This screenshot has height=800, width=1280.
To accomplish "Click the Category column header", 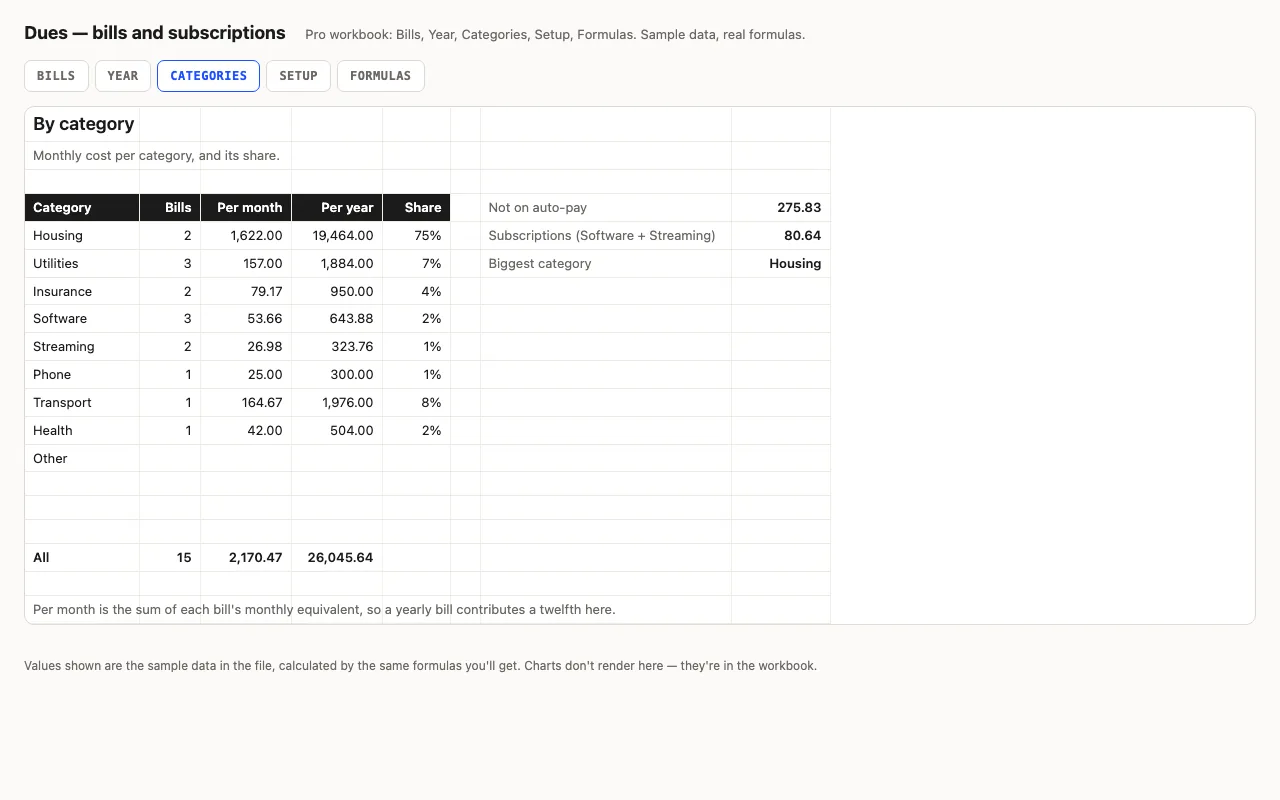I will [x=82, y=208].
